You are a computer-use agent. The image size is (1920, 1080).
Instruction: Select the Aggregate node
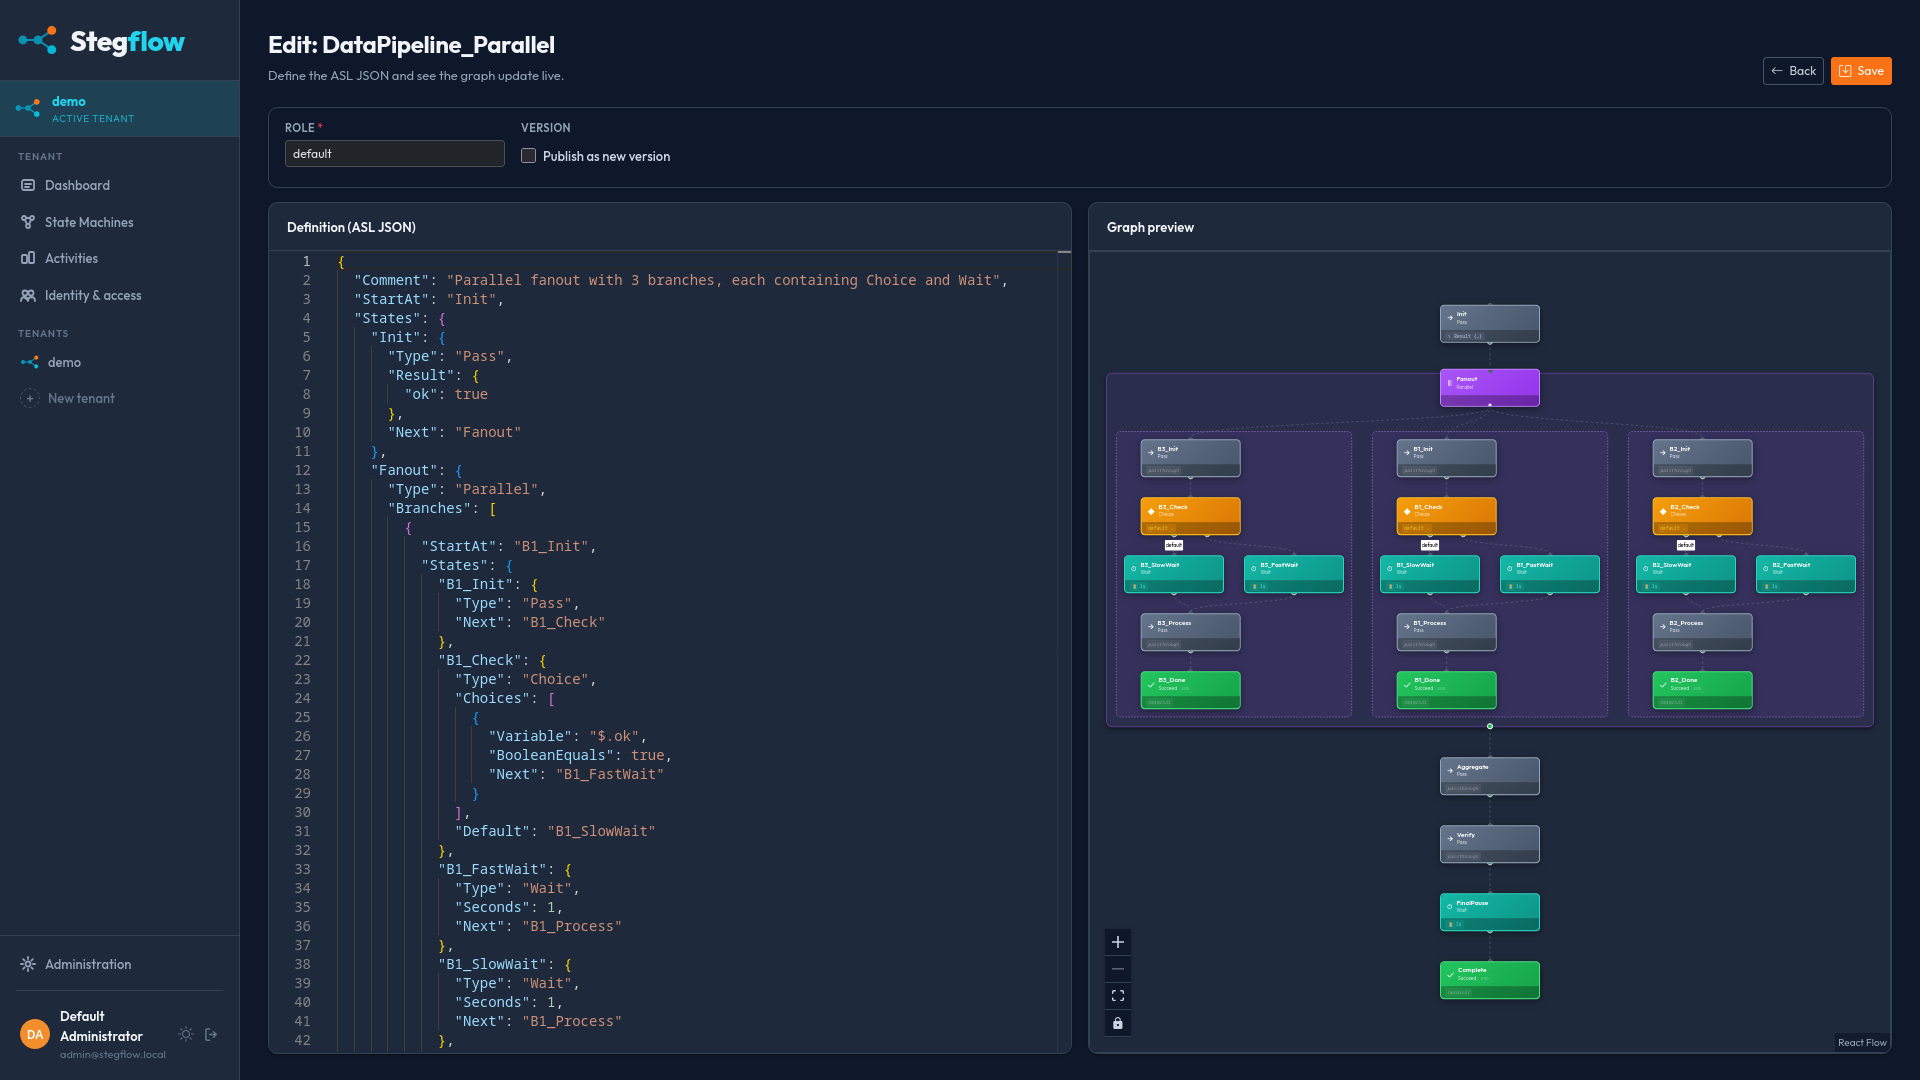(x=1490, y=776)
